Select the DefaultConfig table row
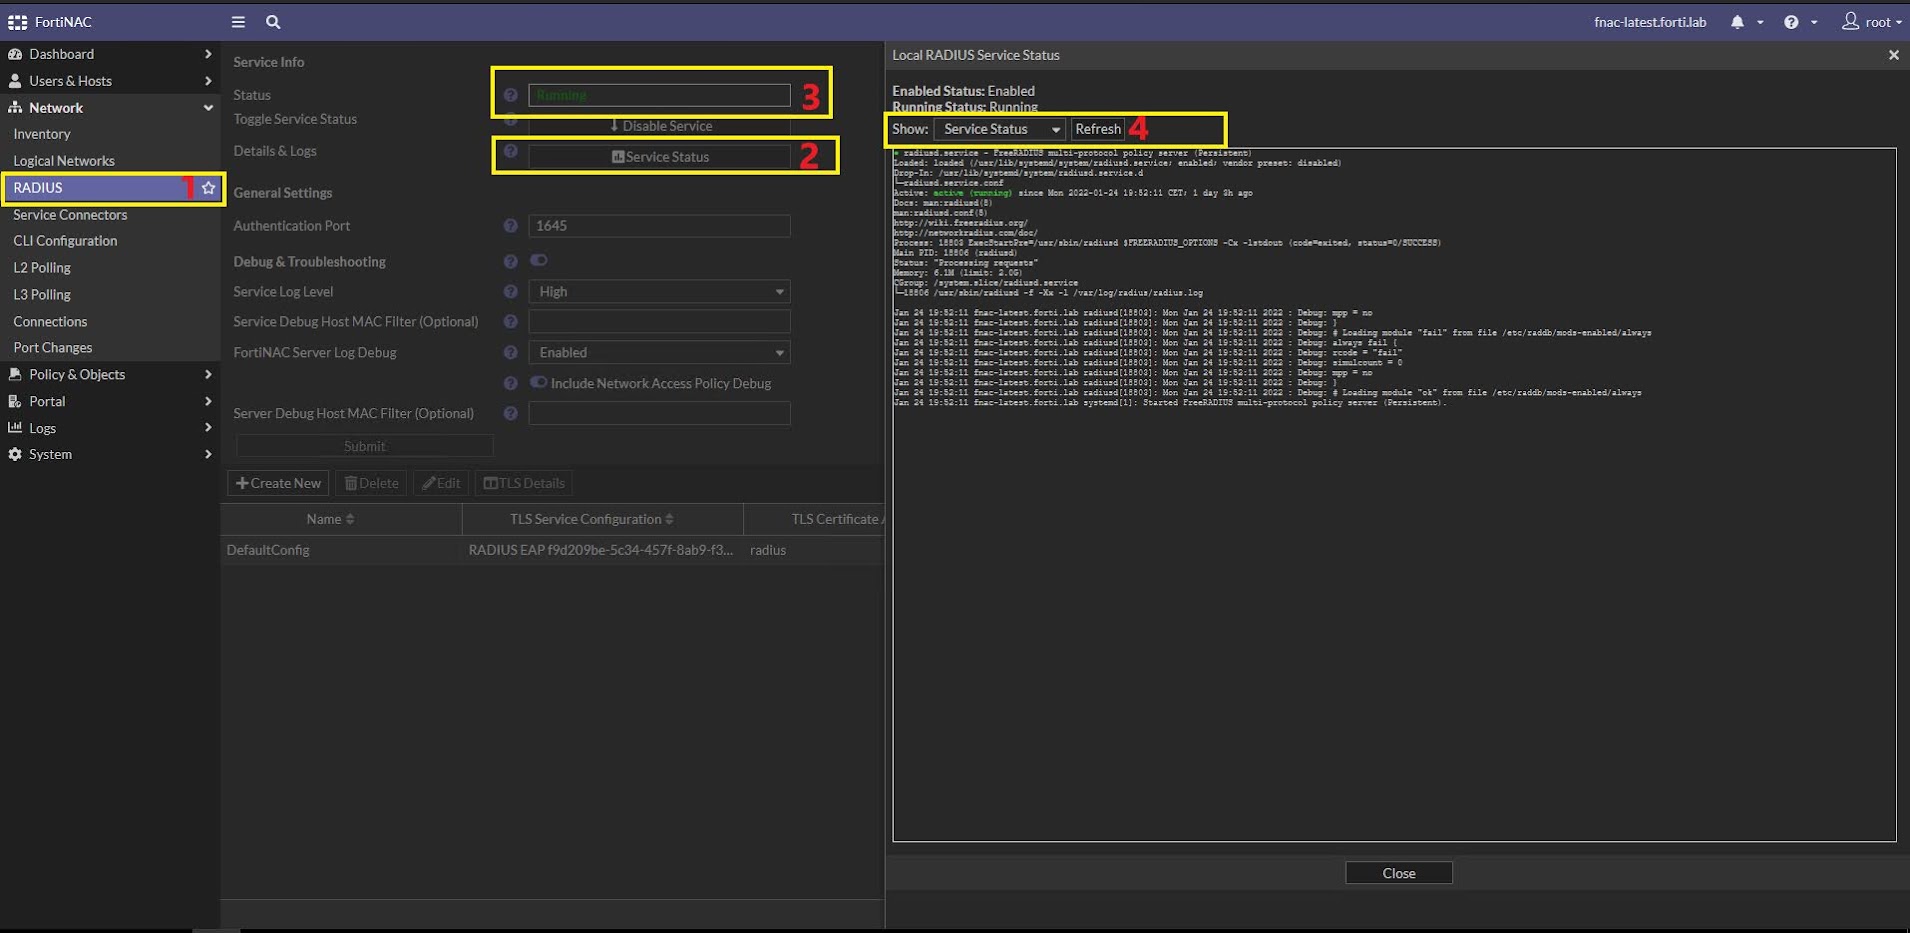The image size is (1910, 933). [552, 550]
